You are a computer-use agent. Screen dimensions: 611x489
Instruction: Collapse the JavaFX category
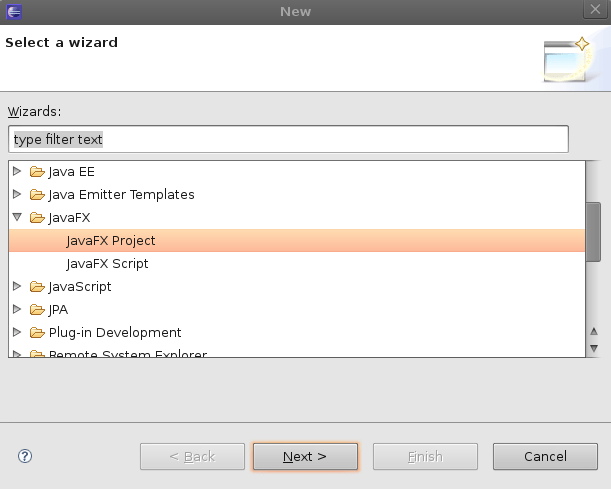point(17,217)
